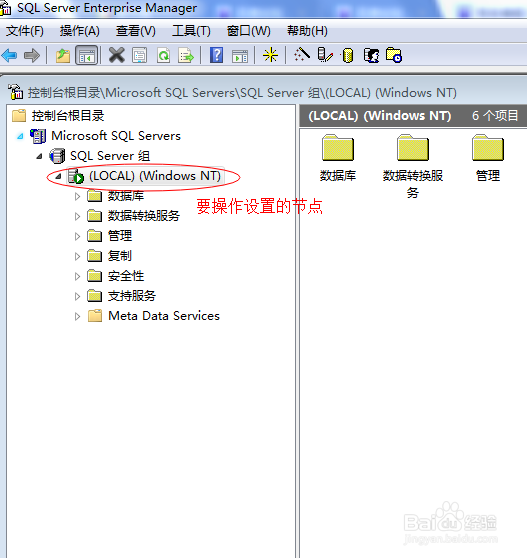
Task: Collapse the SQL Server 组 node
Action: pos(39,156)
